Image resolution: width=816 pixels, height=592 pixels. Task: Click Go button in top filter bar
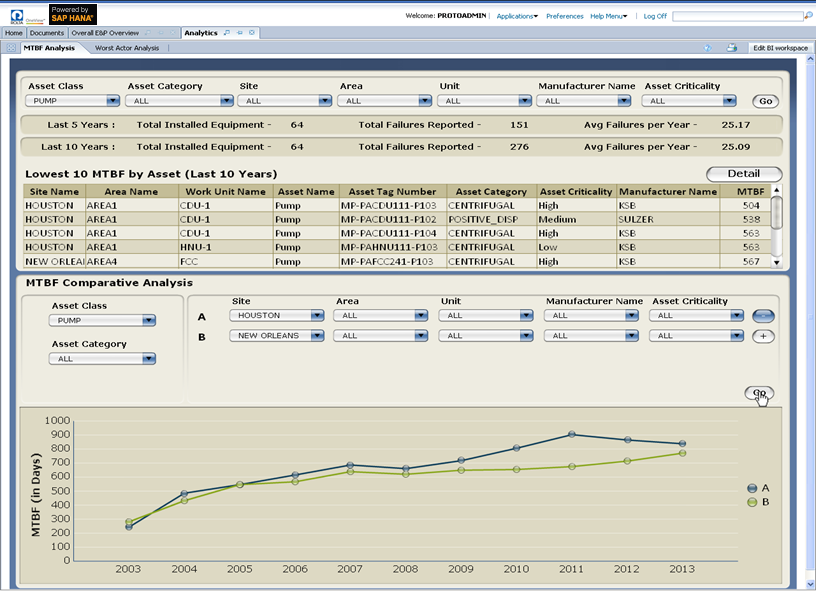[766, 101]
